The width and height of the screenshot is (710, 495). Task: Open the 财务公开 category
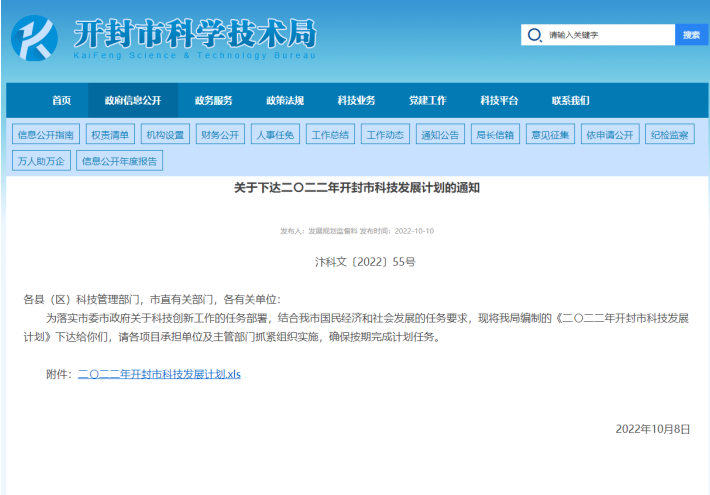(x=220, y=135)
